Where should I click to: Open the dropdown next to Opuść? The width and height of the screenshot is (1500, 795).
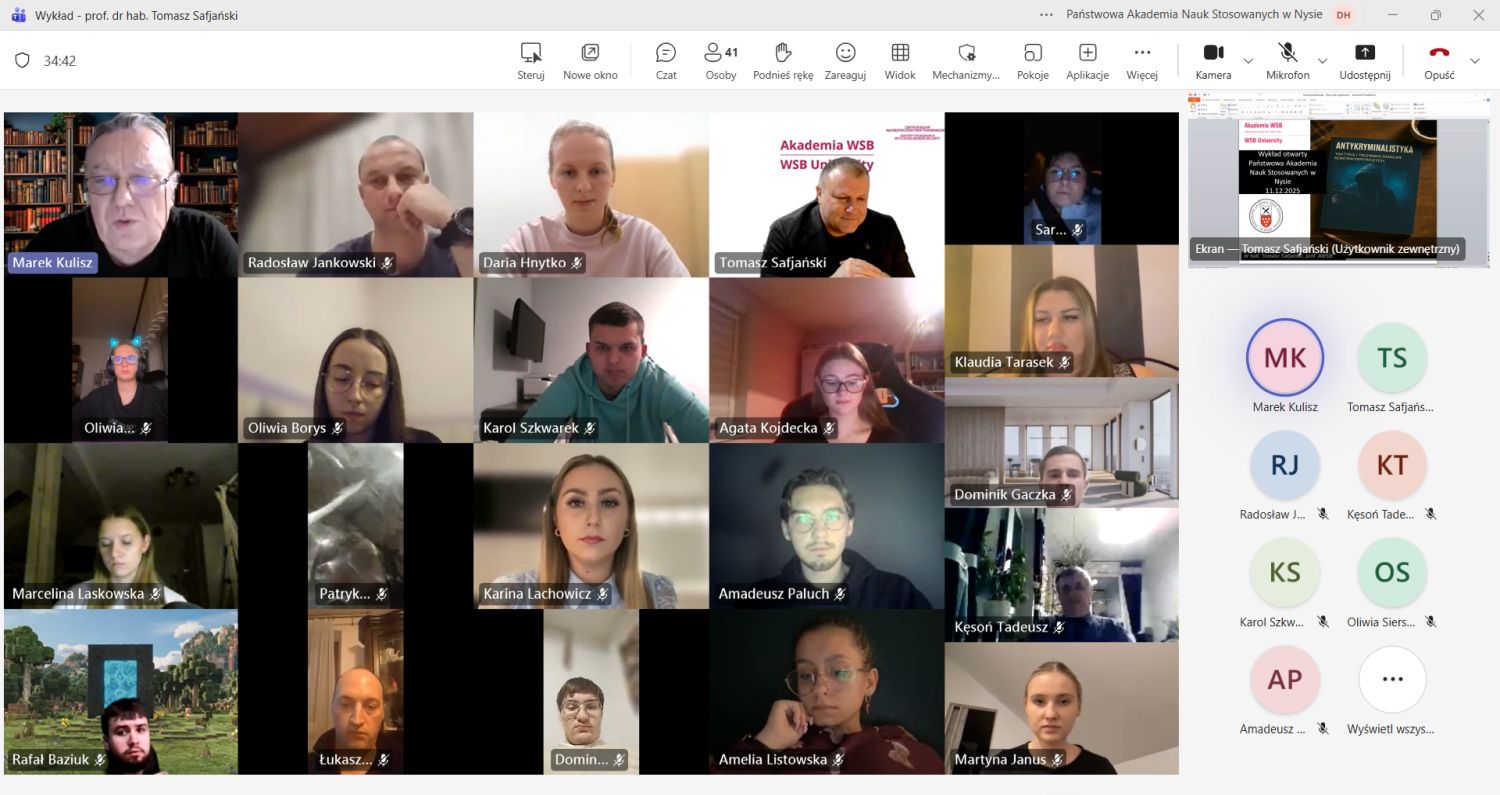point(1474,61)
